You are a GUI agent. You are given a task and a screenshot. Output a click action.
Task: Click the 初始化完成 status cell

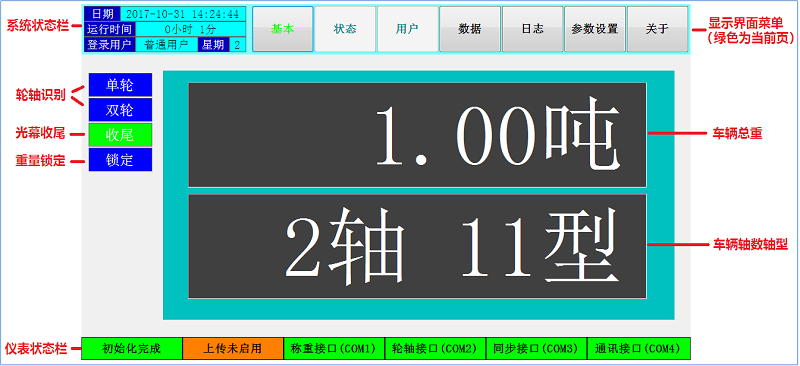click(x=132, y=349)
